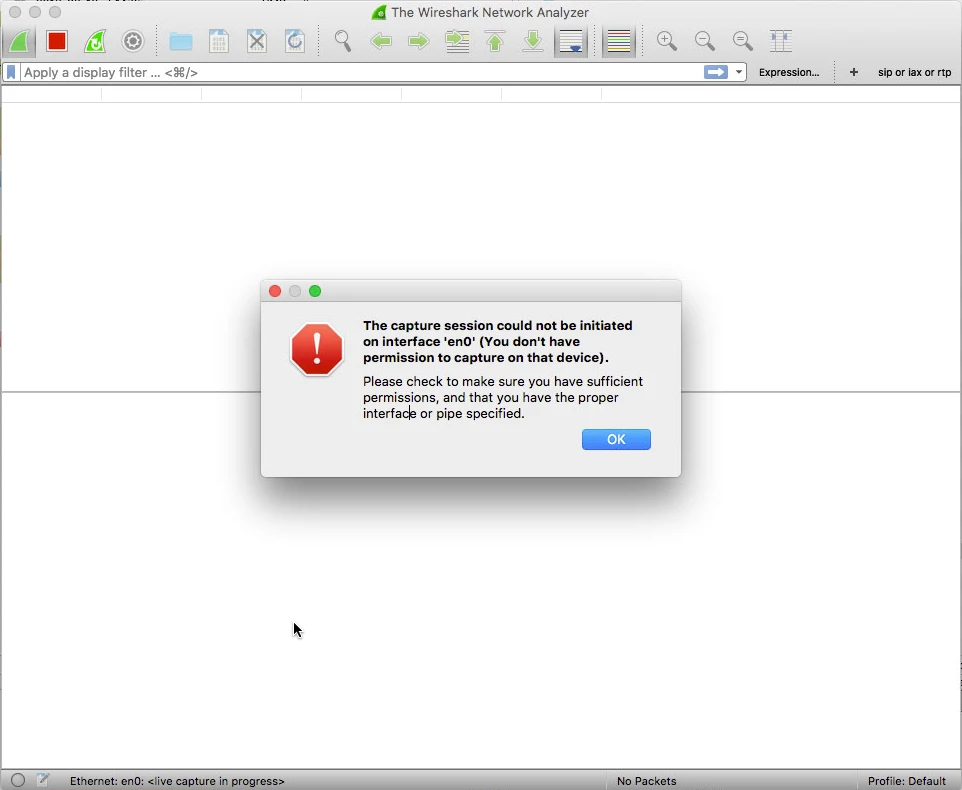
Task: Reset text to normal size
Action: point(743,42)
